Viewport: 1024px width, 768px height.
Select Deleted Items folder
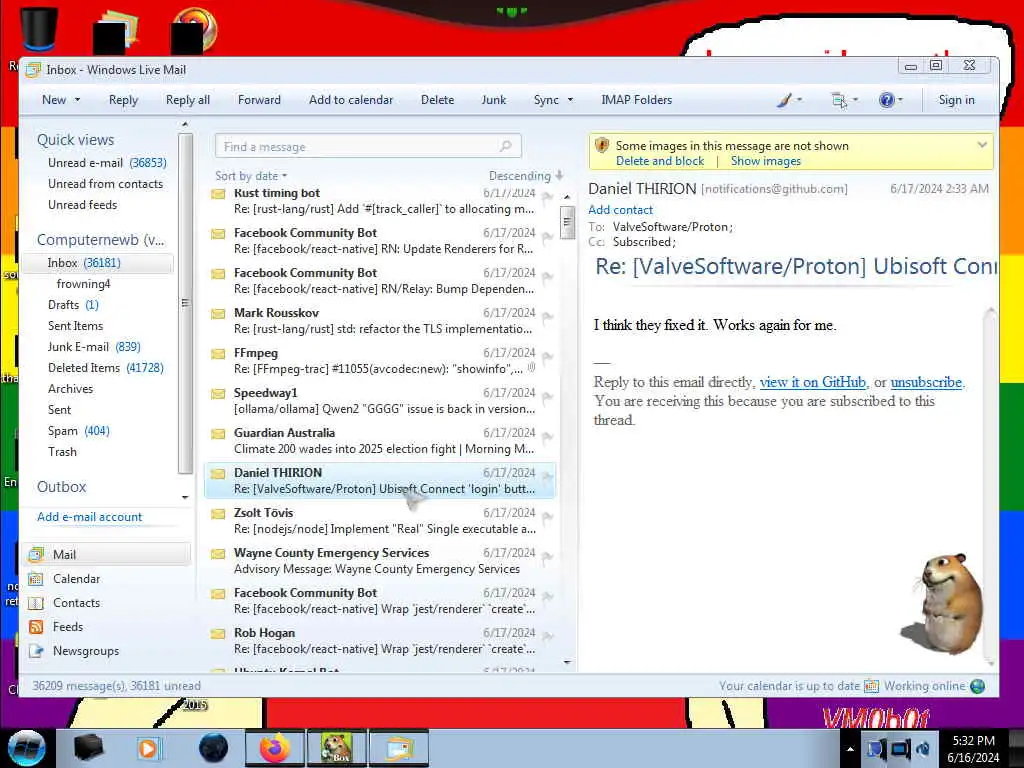tap(105, 368)
